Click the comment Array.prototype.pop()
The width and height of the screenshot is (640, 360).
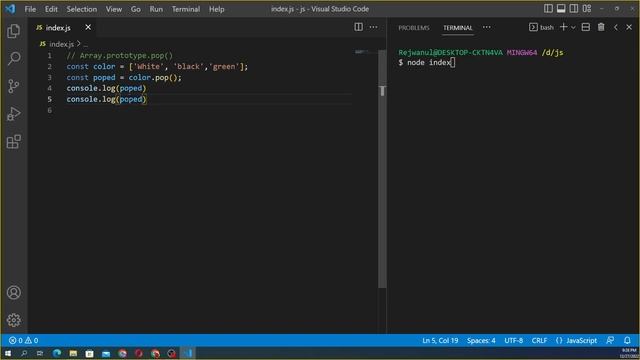[x=120, y=56]
